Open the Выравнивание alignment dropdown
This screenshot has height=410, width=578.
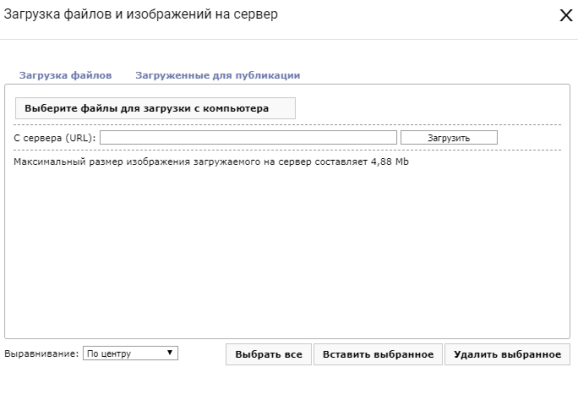[x=130, y=353]
